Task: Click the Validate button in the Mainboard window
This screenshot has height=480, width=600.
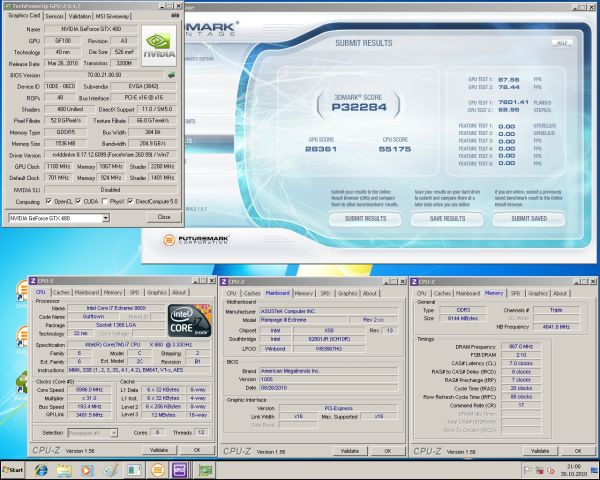Action: pos(348,451)
